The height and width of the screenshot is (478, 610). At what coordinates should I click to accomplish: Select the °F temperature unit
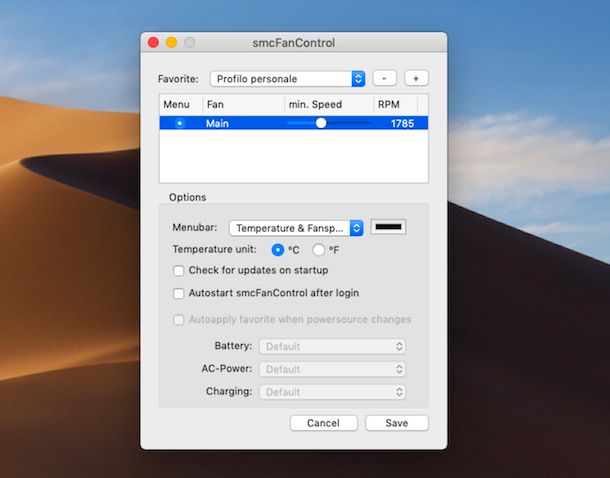click(319, 250)
